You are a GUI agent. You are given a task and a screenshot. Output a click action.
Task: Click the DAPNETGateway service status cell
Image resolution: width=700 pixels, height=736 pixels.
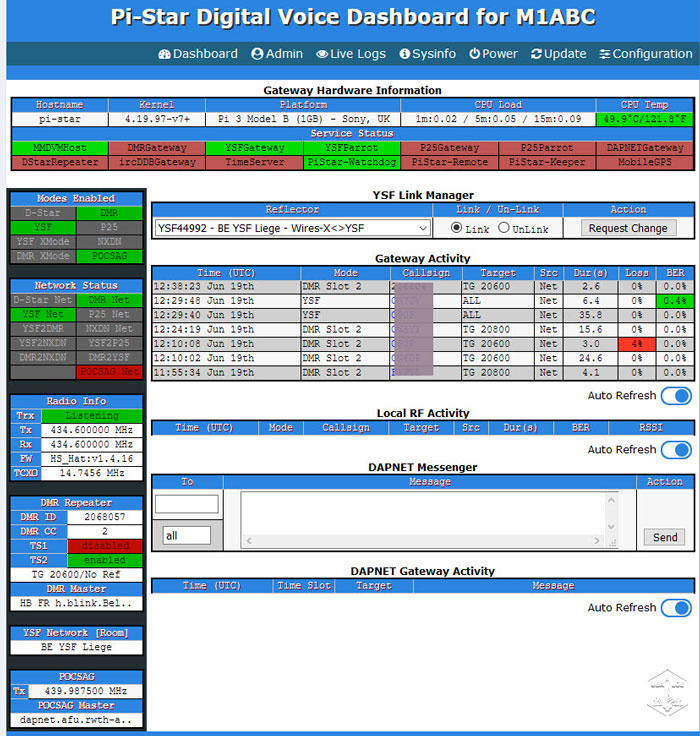(645, 148)
